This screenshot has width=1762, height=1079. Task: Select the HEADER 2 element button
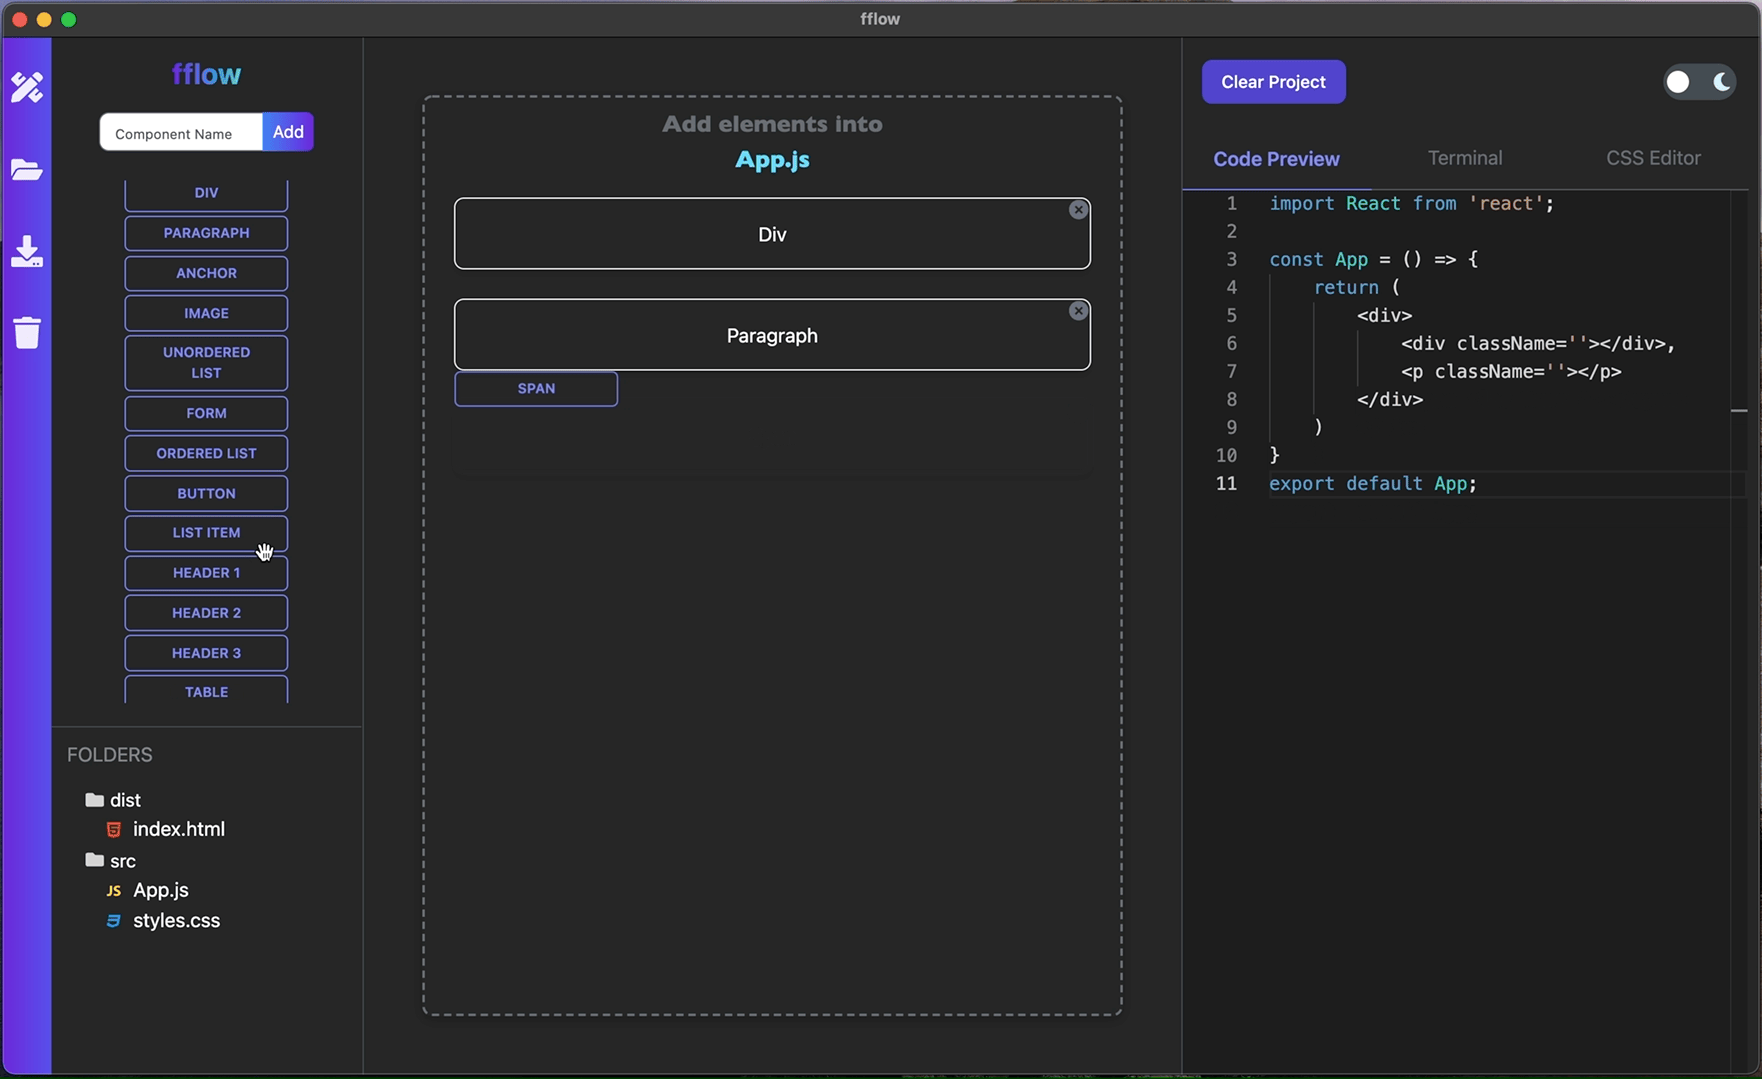(206, 613)
